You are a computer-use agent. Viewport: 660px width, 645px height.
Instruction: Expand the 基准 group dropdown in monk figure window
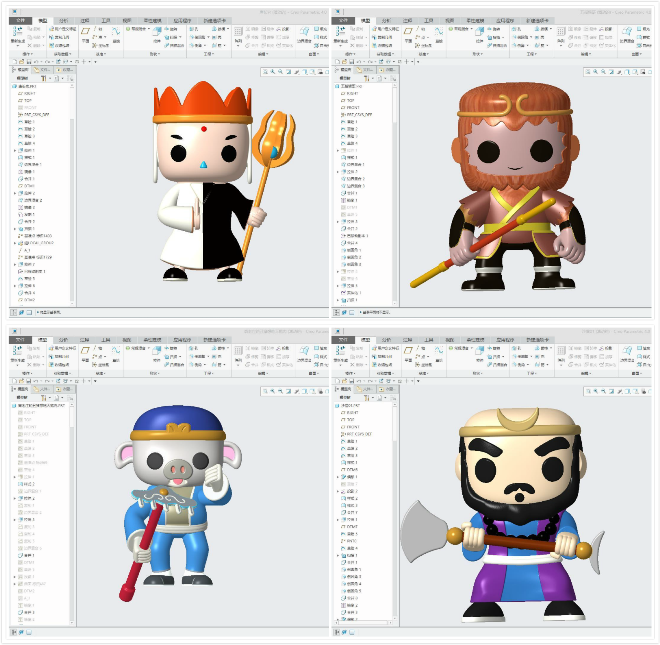pos(101,54)
